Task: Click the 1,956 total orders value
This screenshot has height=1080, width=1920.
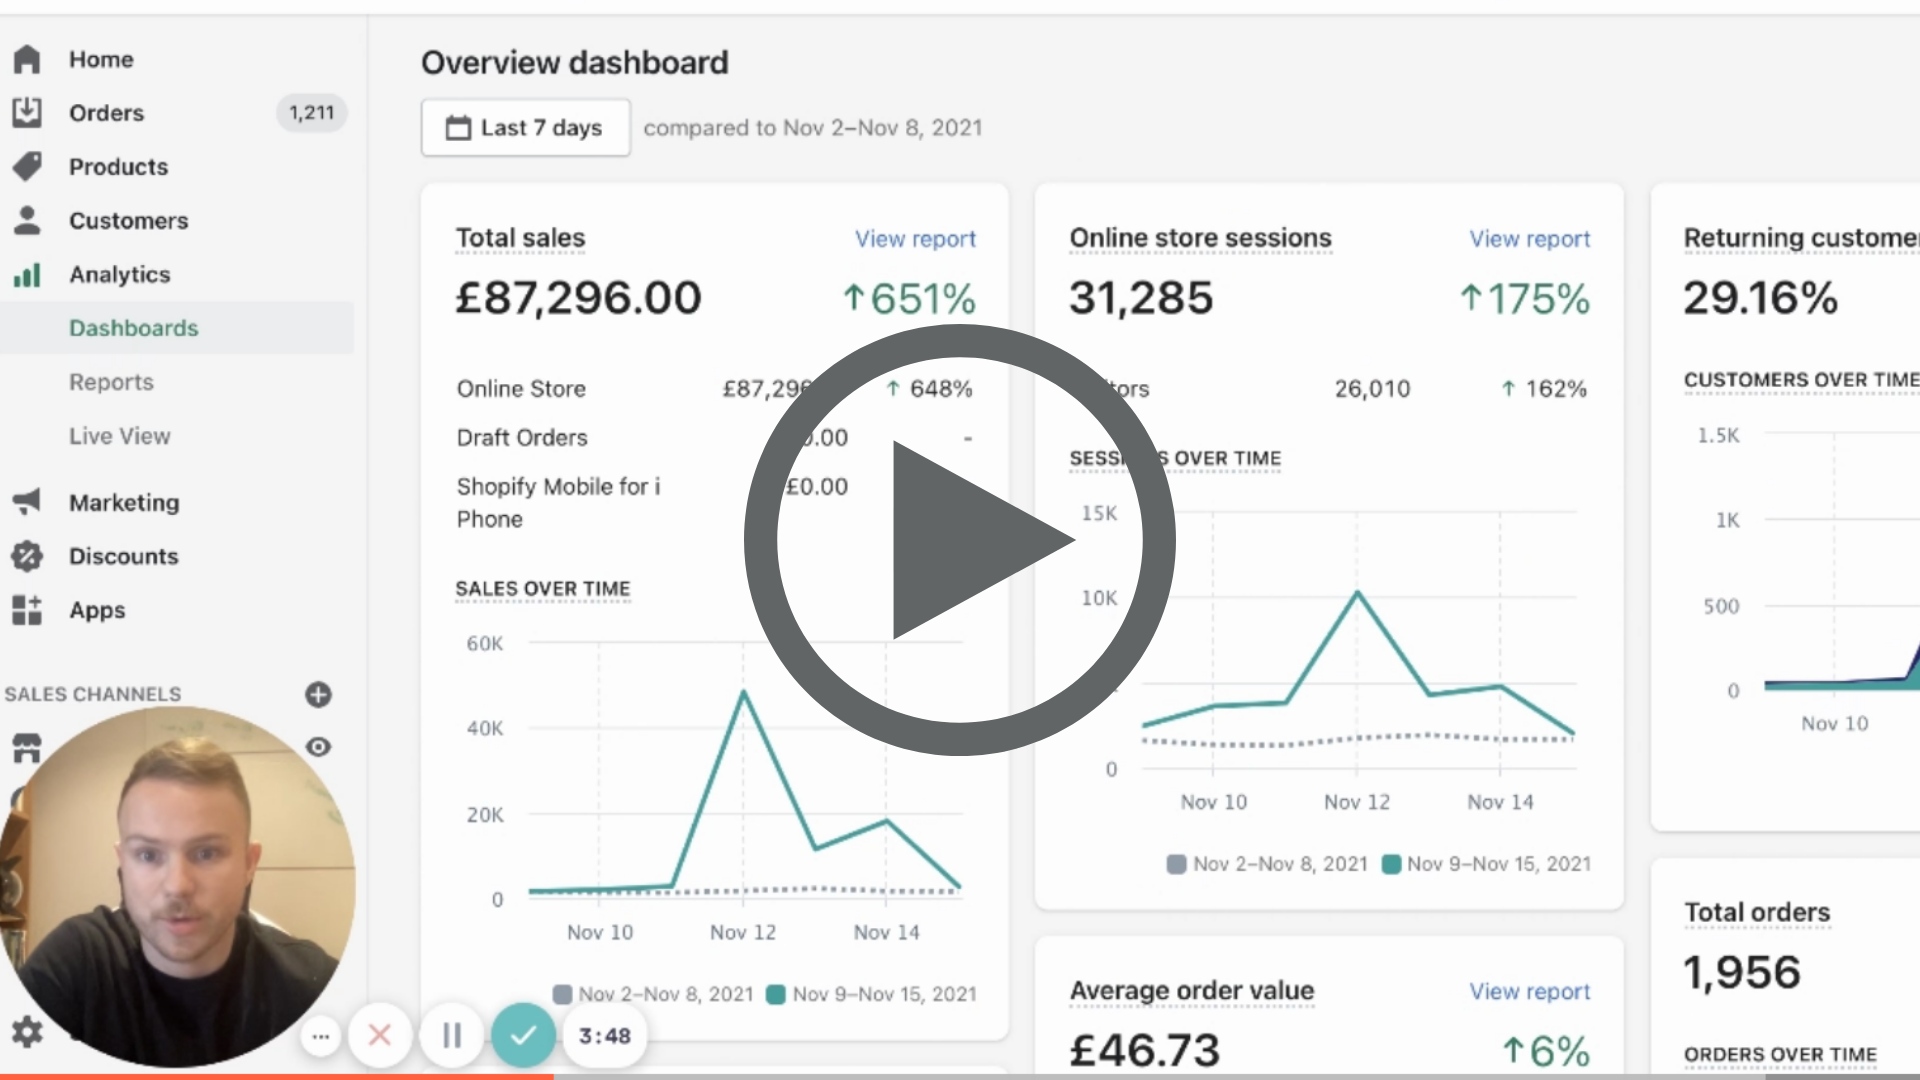Action: point(1742,972)
